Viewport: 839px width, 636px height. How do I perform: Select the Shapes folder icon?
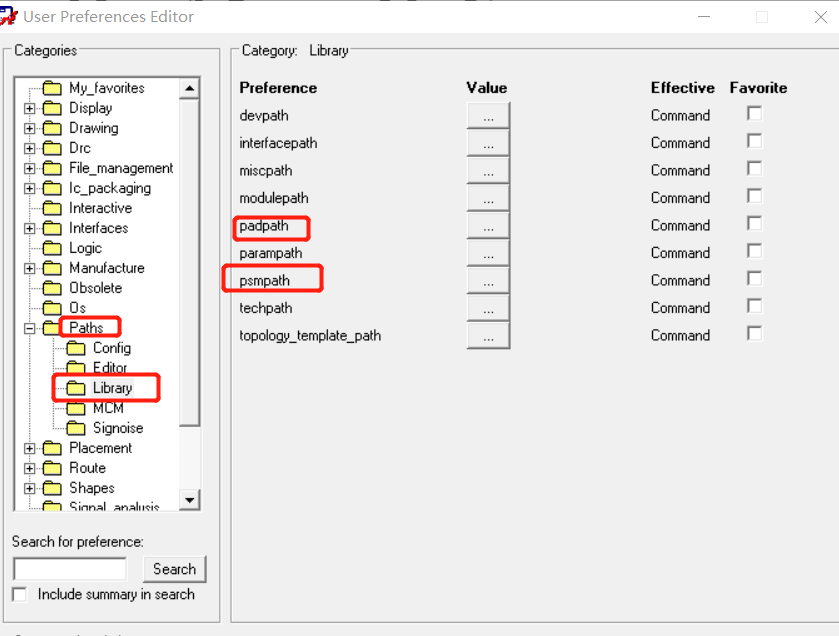(x=52, y=488)
